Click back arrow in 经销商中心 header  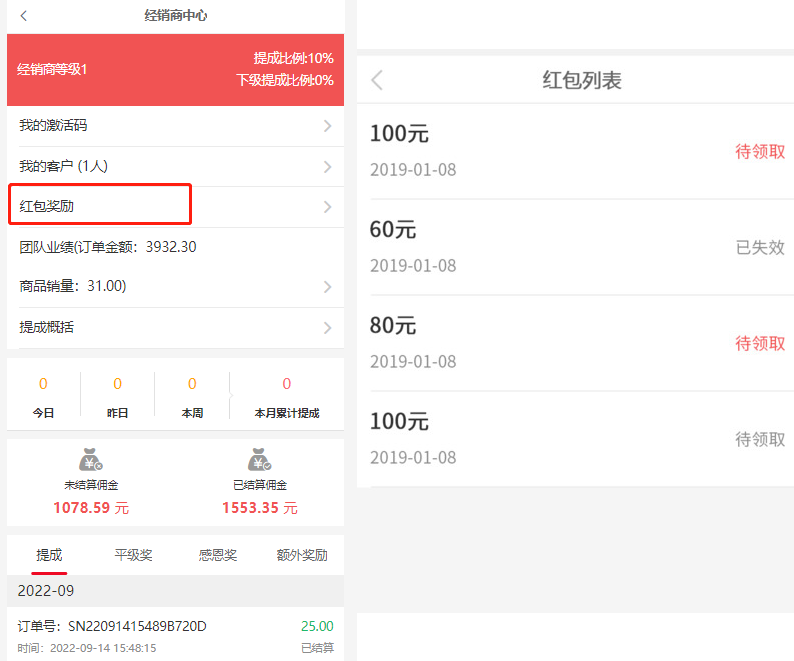pyautogui.click(x=24, y=16)
